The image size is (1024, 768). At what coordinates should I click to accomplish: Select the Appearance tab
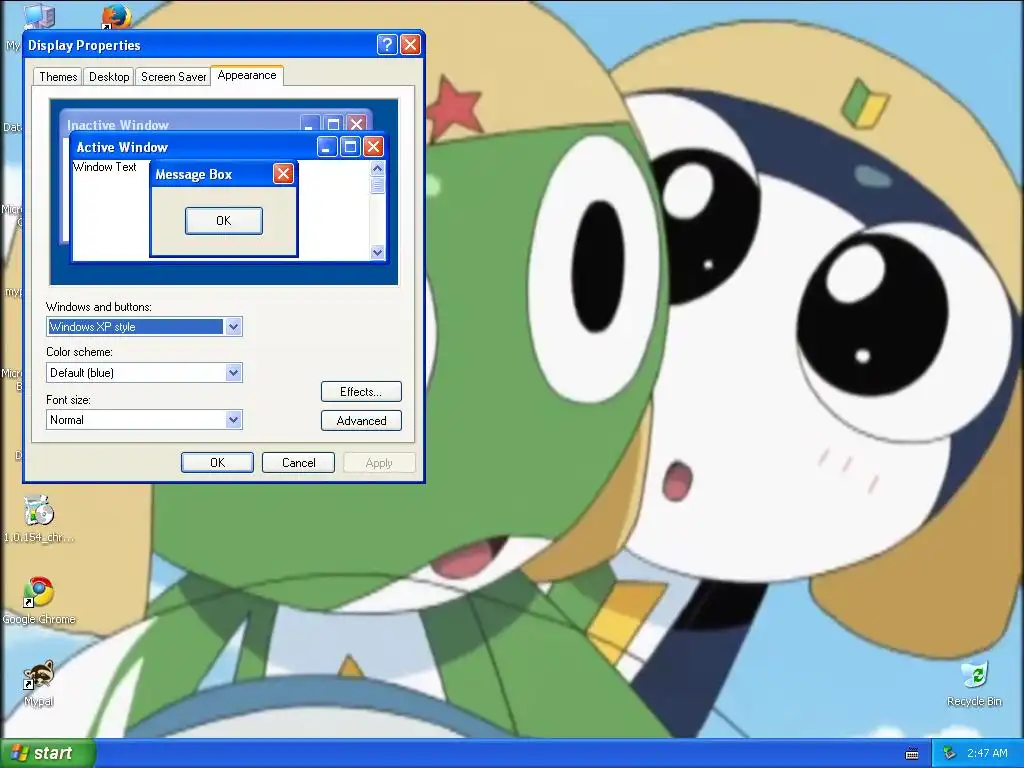pos(247,75)
